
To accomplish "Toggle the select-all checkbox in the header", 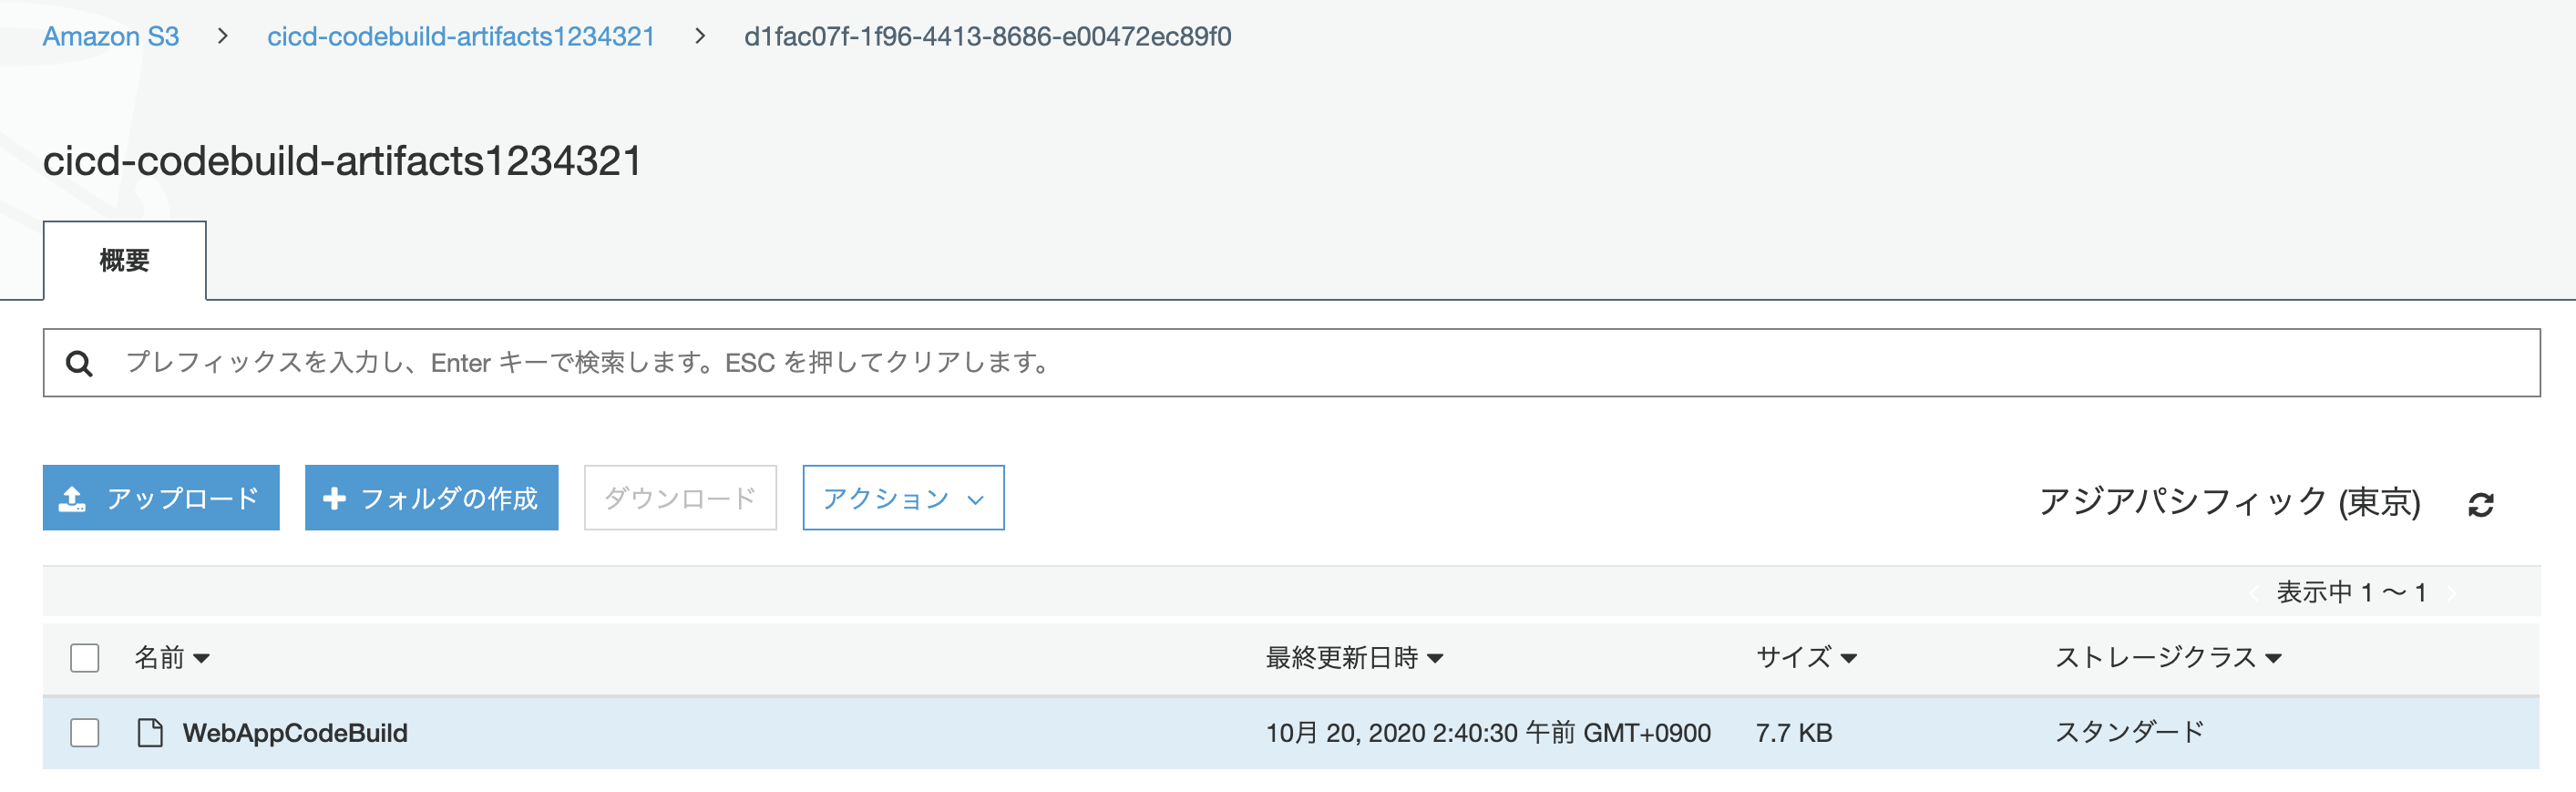I will click(x=85, y=657).
